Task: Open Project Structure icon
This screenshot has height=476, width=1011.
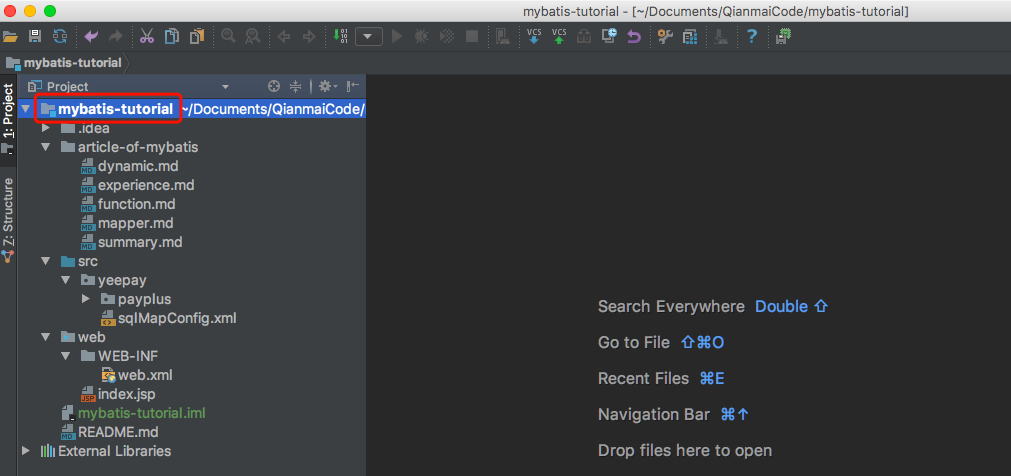Action: point(691,37)
